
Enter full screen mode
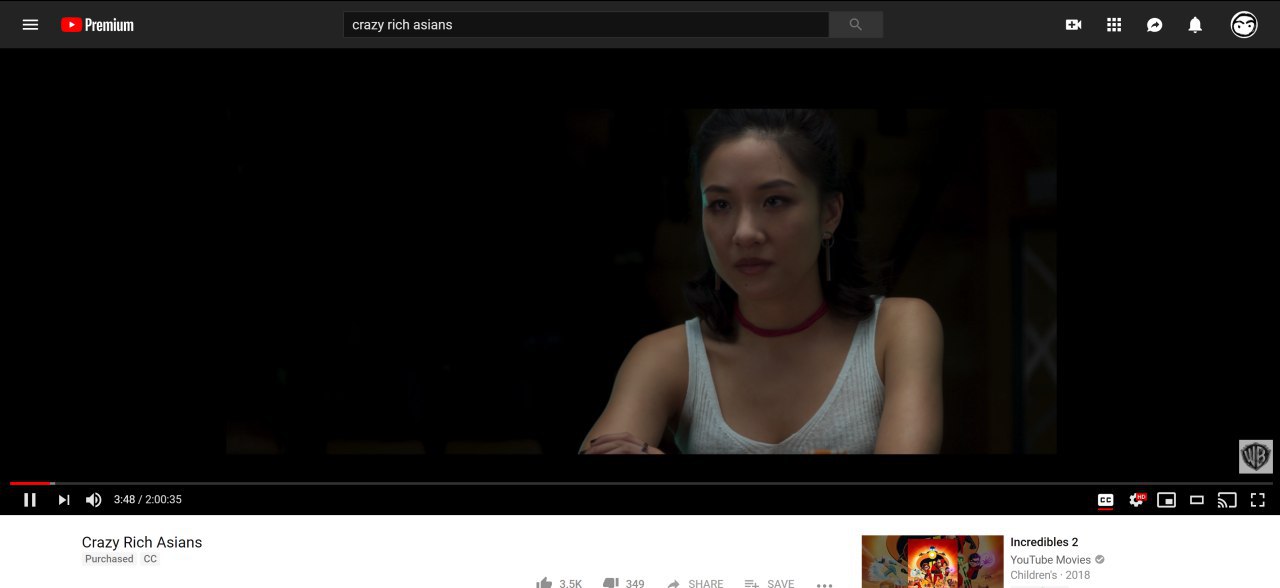1258,500
